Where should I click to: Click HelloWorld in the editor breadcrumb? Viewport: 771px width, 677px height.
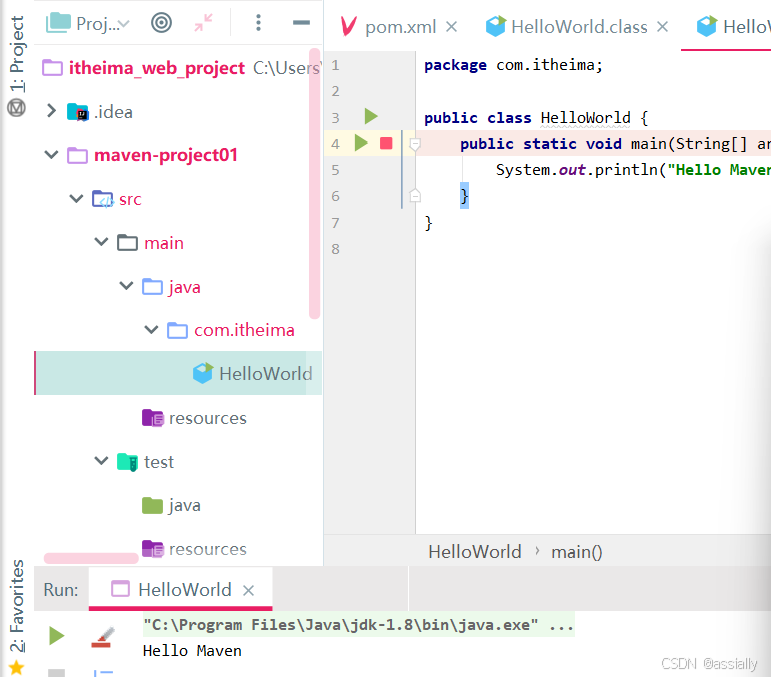474,552
